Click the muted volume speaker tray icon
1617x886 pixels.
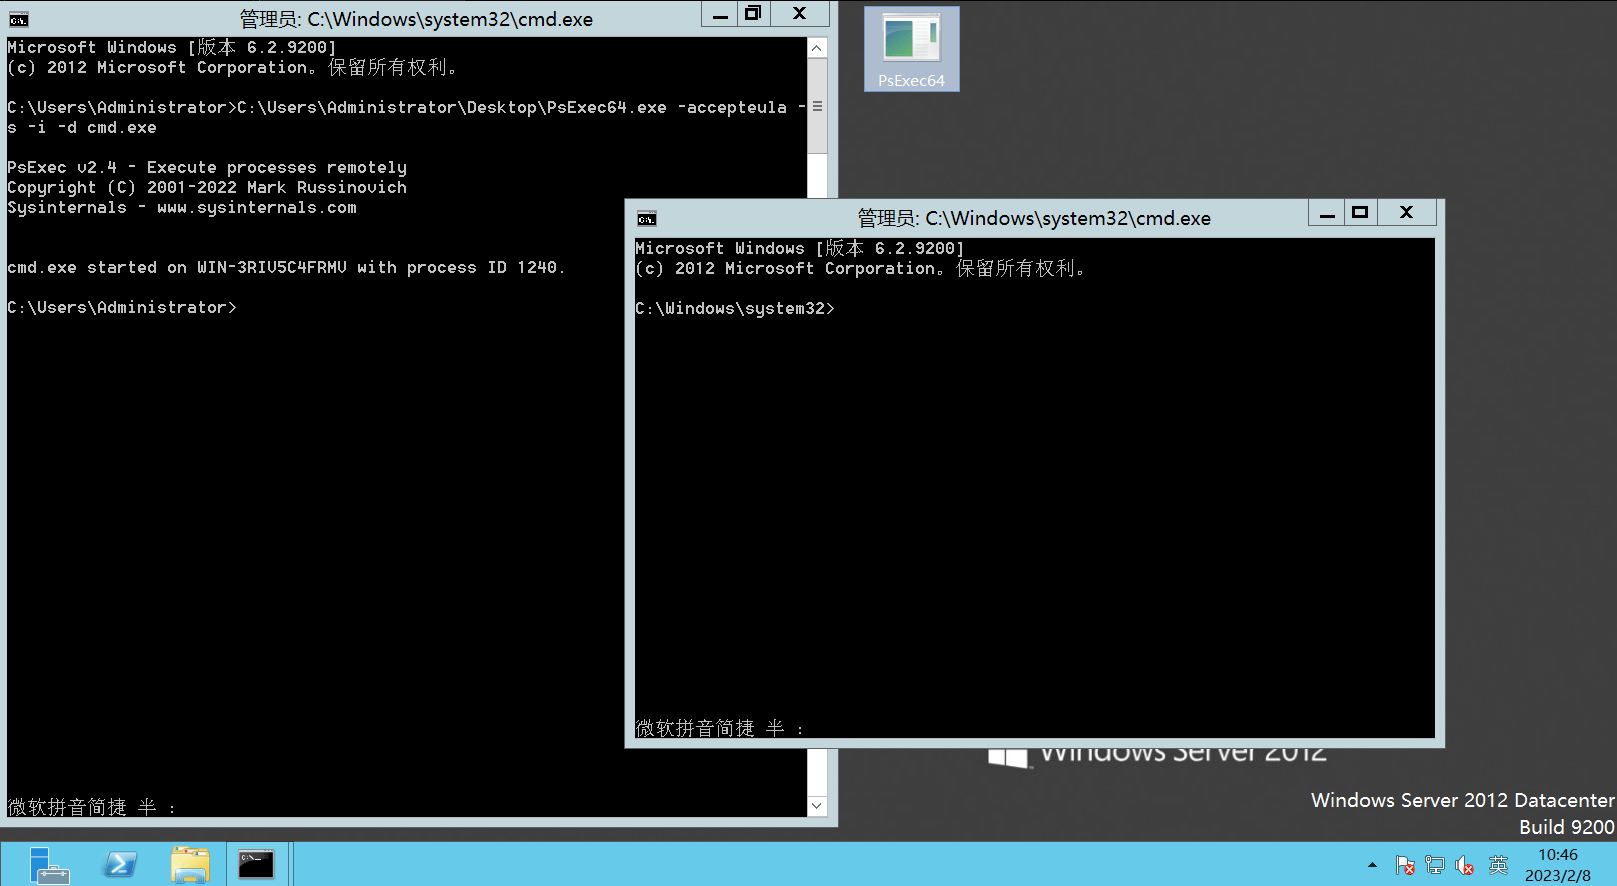pyautogui.click(x=1465, y=865)
